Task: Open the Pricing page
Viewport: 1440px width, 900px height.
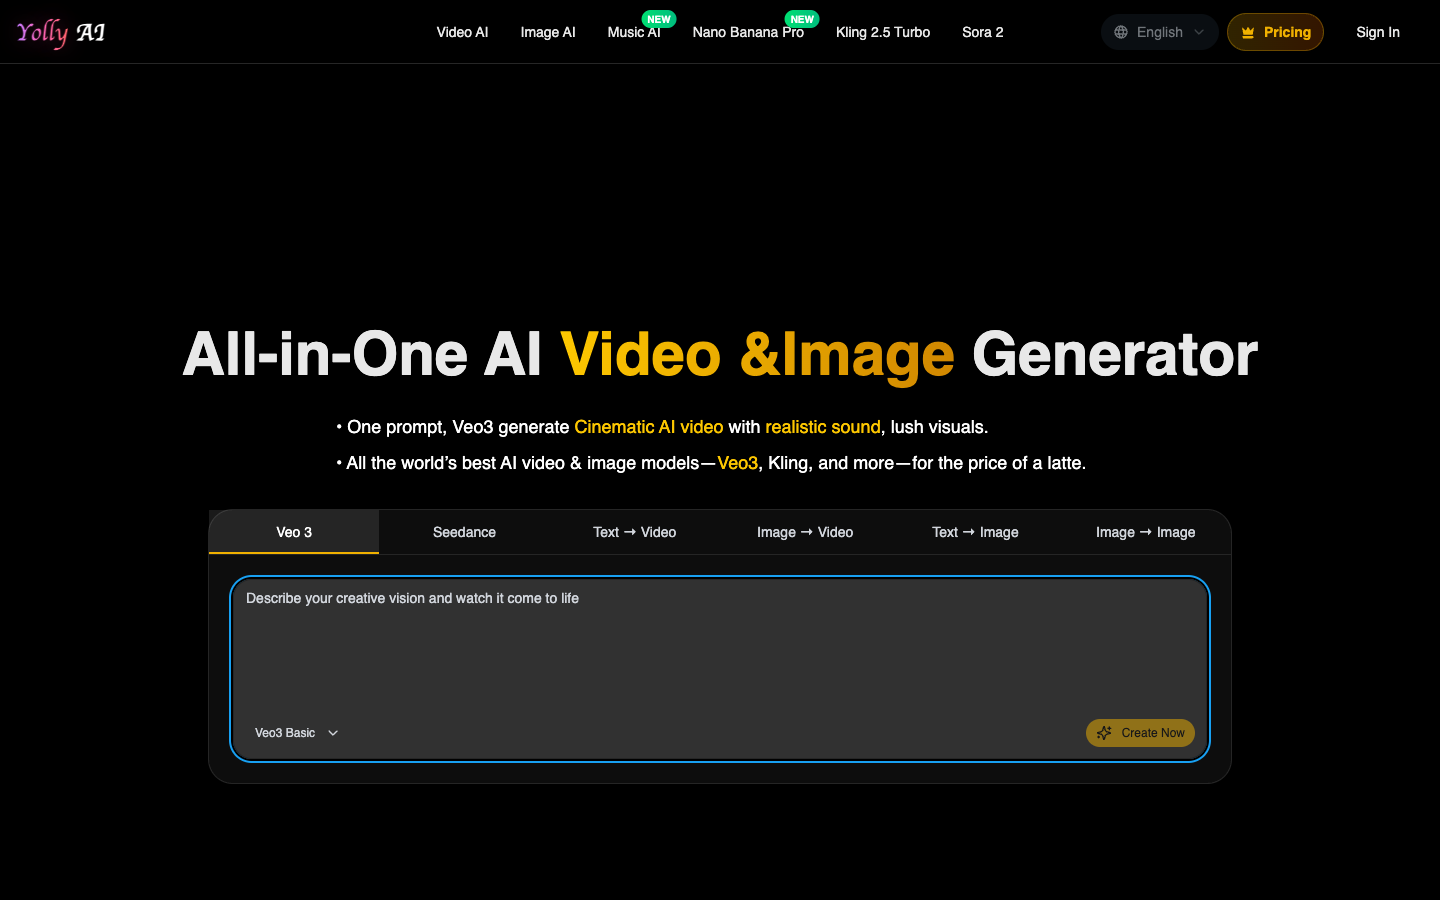Action: point(1275,32)
